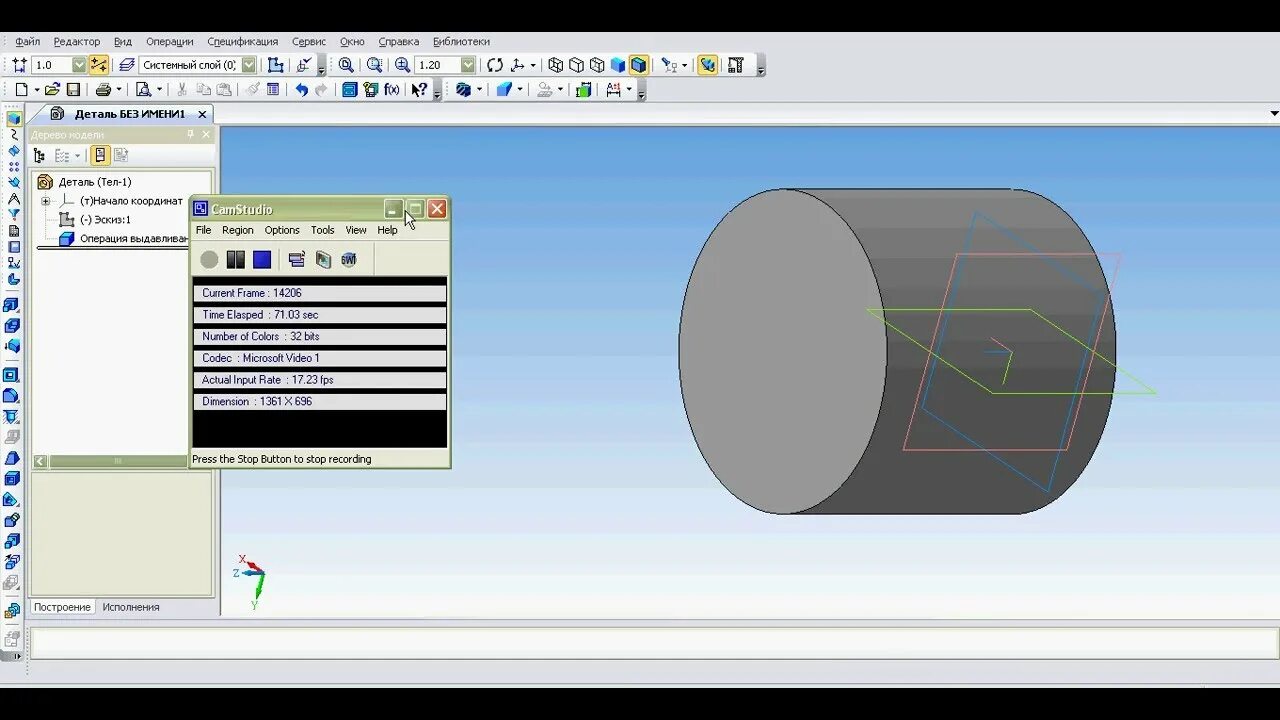This screenshot has width=1280, height=720.
Task: Click the rotate view icon
Action: [x=495, y=65]
